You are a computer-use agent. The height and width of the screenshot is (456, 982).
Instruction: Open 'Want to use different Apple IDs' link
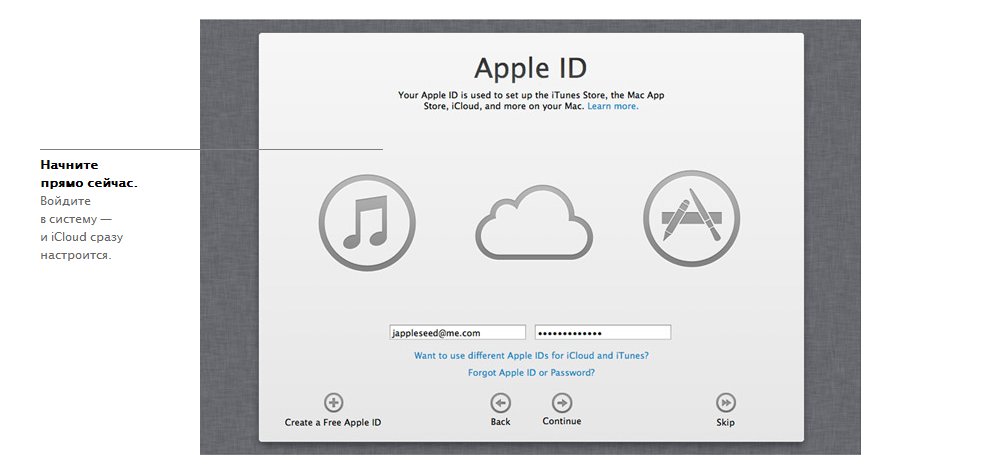click(531, 355)
